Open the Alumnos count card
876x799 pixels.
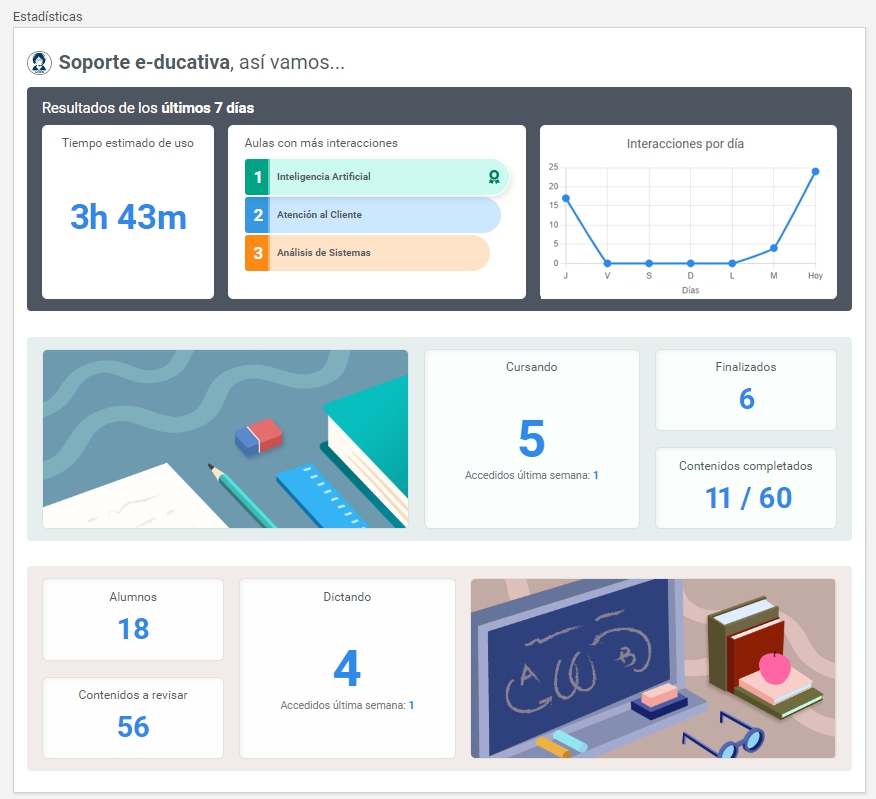tap(133, 619)
